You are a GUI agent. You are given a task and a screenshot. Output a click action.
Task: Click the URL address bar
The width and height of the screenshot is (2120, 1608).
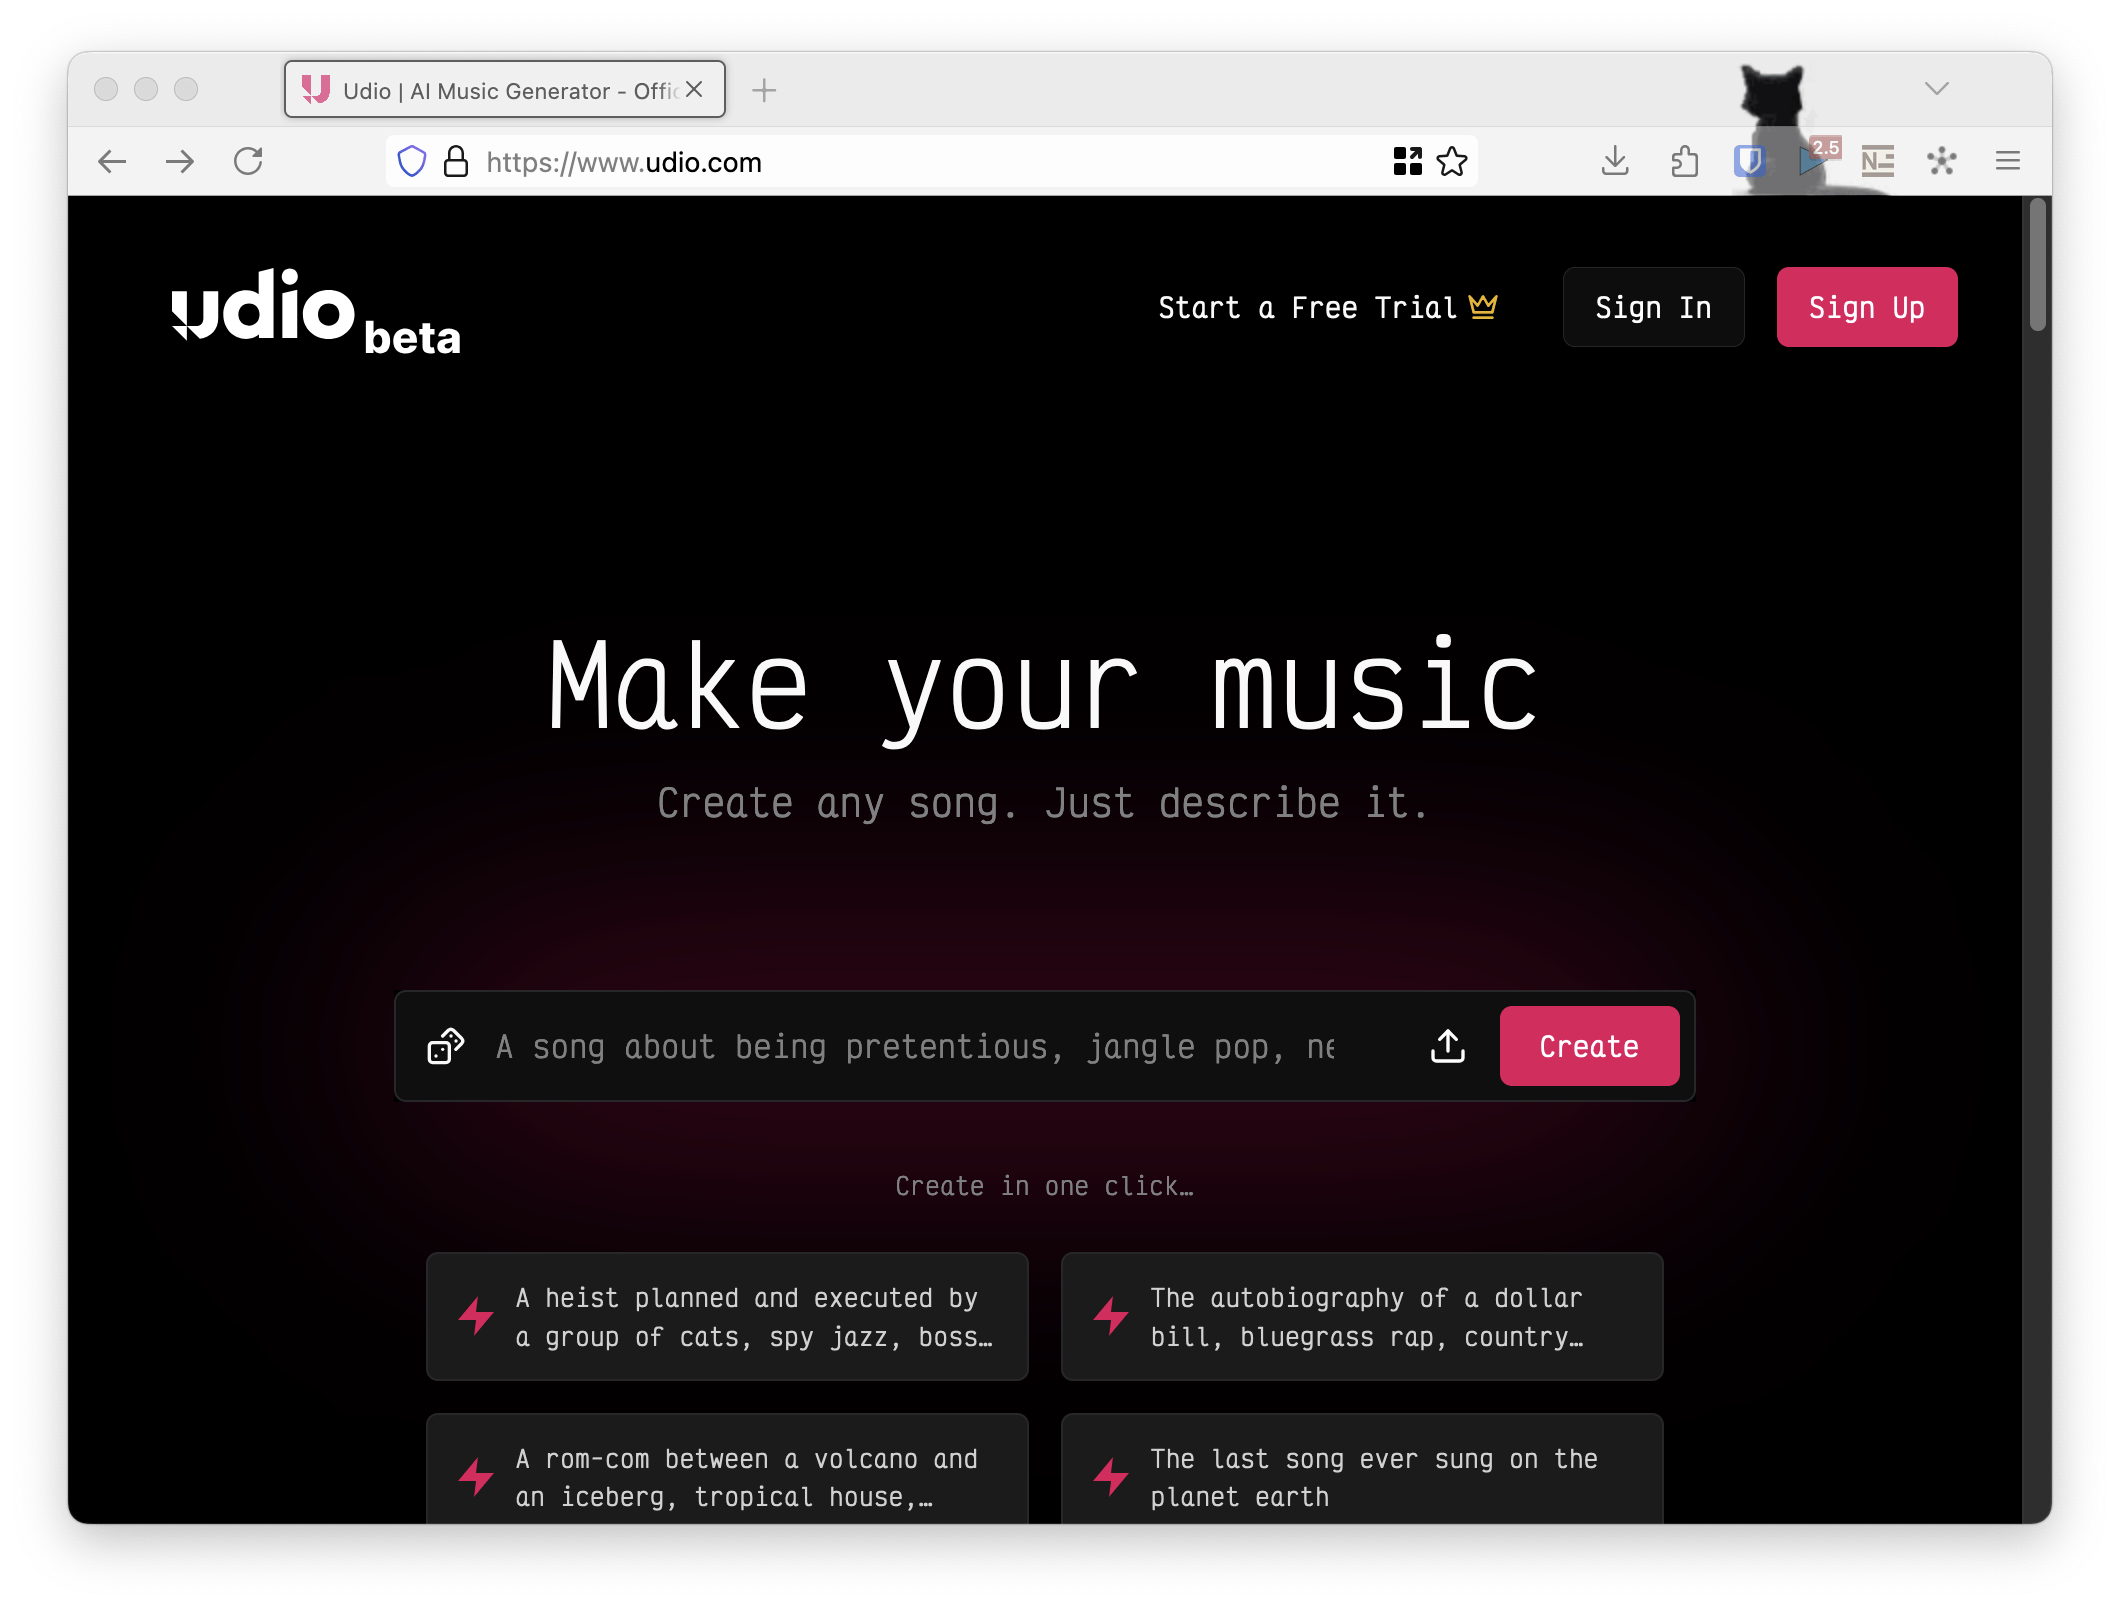pyautogui.click(x=930, y=161)
